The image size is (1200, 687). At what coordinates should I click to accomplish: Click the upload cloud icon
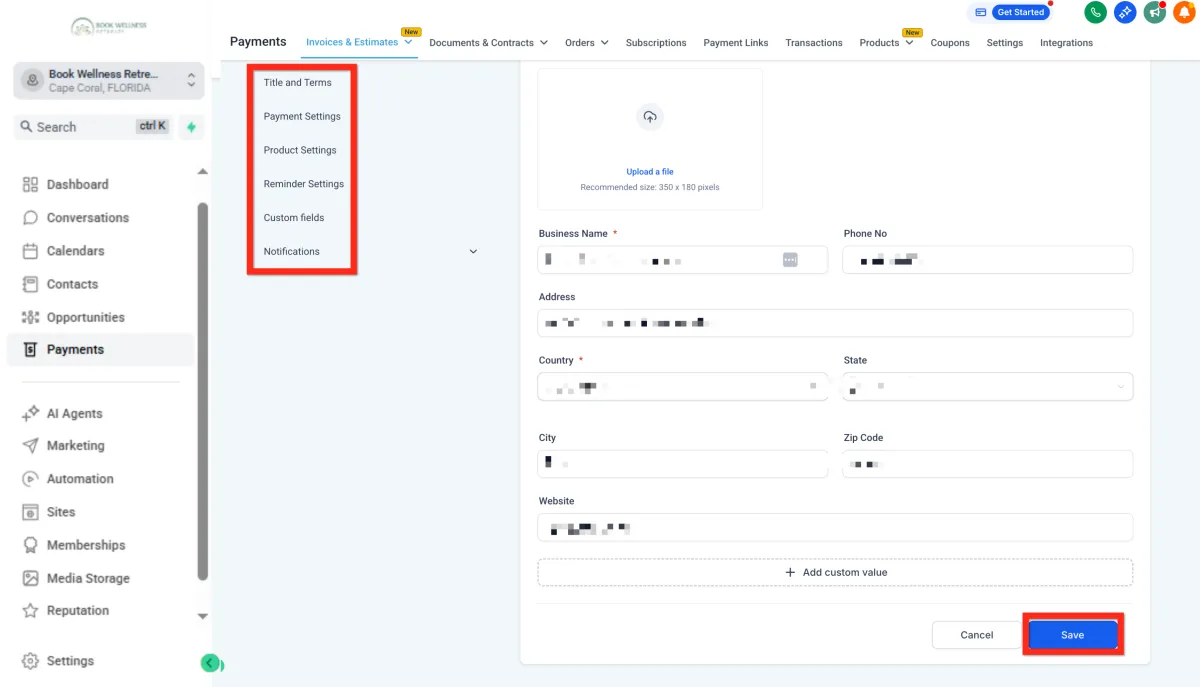pos(650,117)
